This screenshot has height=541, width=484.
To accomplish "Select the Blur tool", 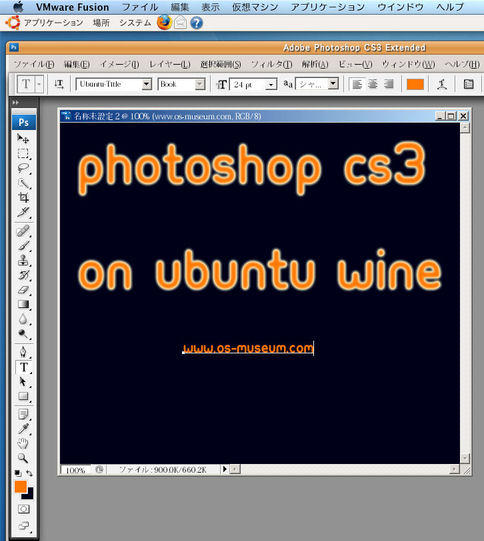I will [x=23, y=319].
